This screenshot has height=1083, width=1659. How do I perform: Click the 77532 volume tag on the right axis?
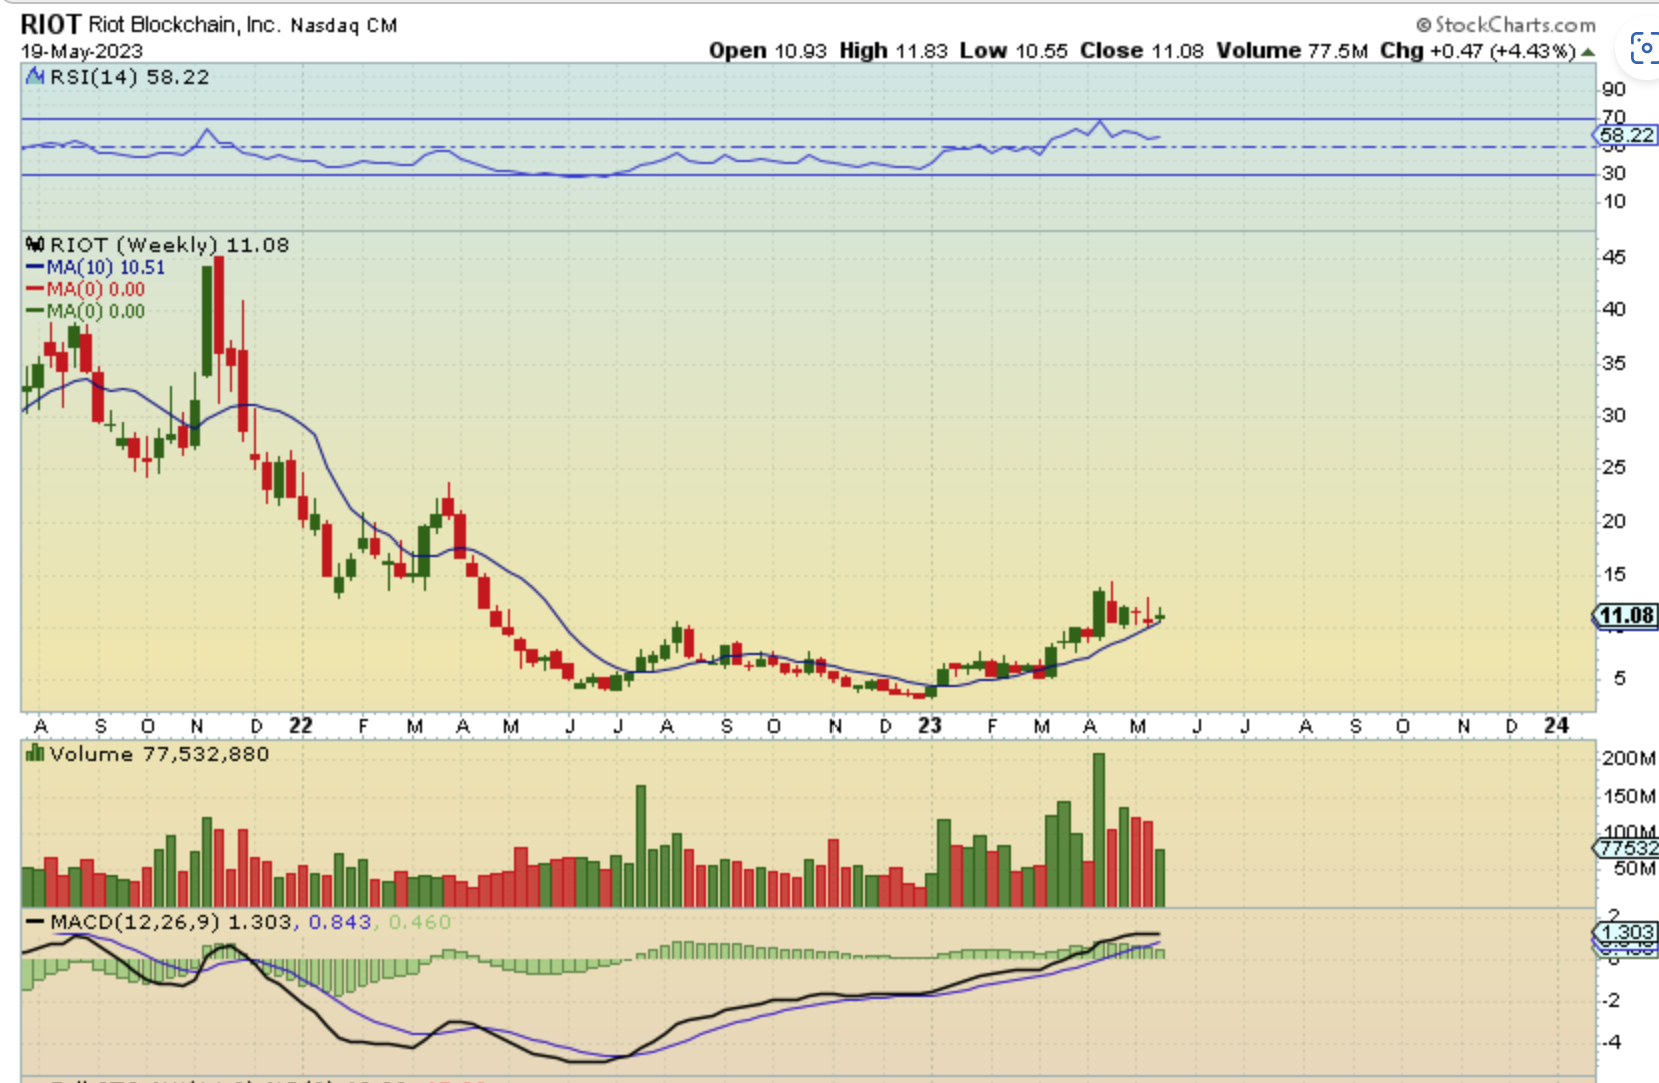pyautogui.click(x=1626, y=848)
